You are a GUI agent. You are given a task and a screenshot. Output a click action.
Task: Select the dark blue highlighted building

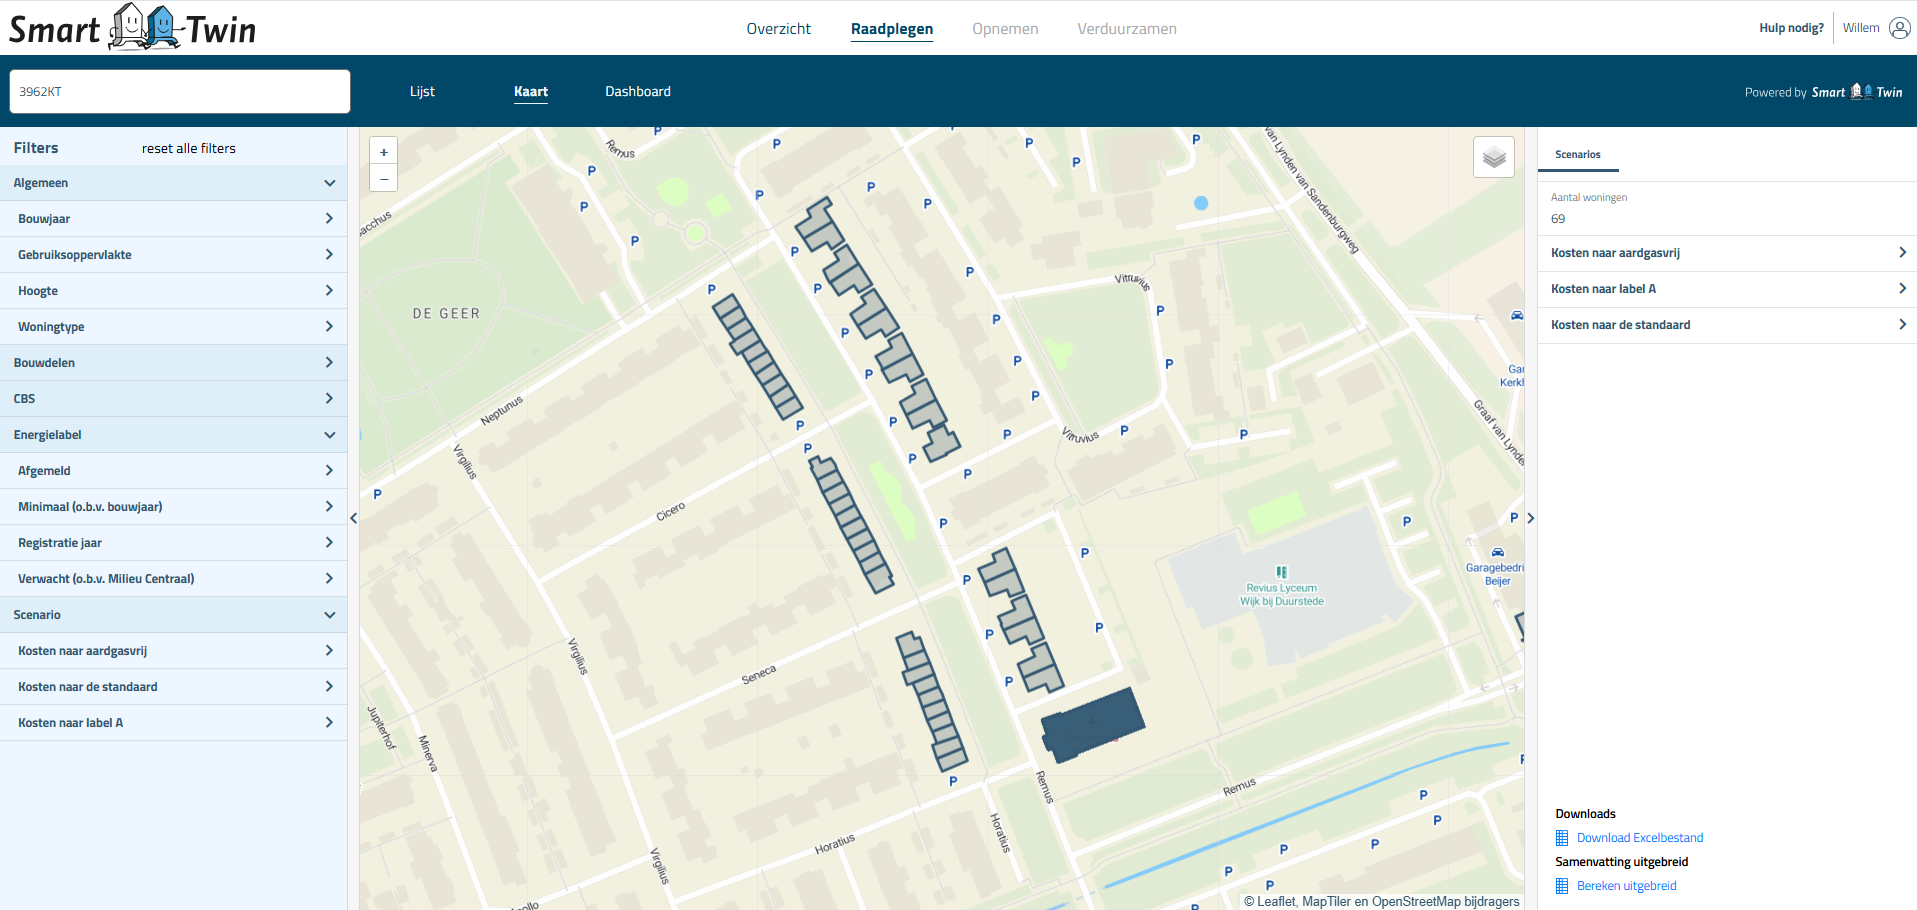1092,724
